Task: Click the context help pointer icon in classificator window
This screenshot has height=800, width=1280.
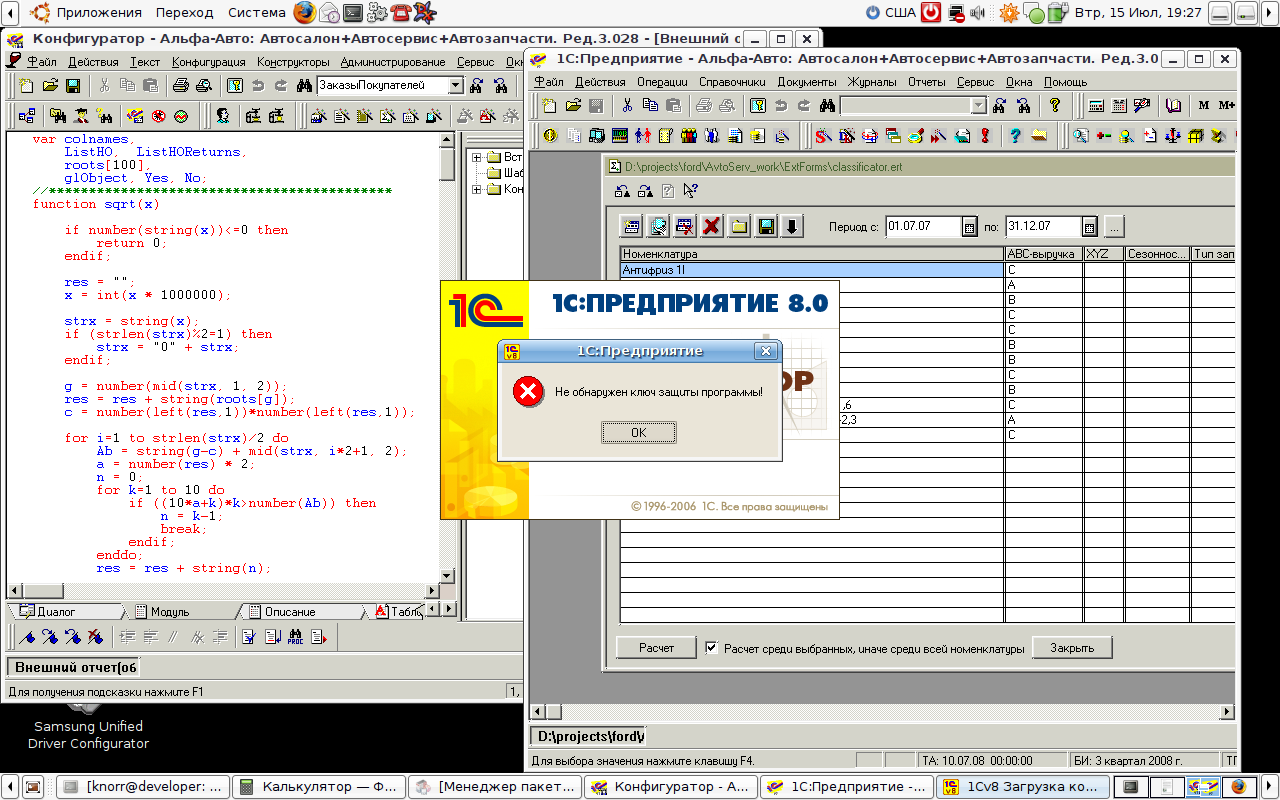Action: pyautogui.click(x=689, y=190)
